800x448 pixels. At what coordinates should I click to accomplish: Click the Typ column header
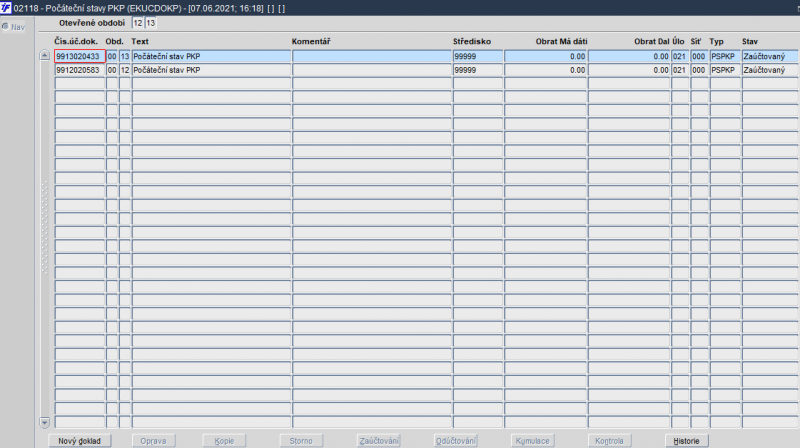click(716, 41)
